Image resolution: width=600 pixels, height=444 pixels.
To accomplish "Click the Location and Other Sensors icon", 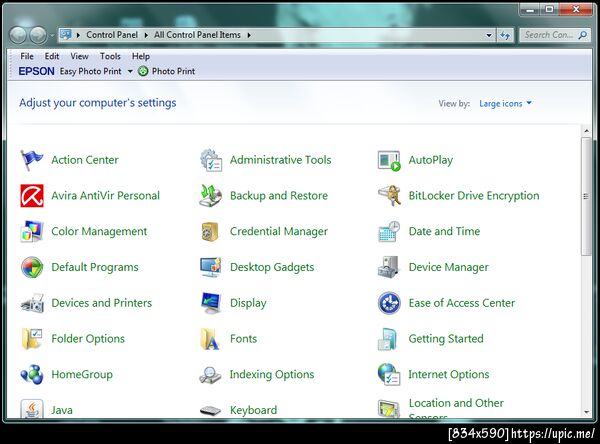I will click(x=388, y=408).
